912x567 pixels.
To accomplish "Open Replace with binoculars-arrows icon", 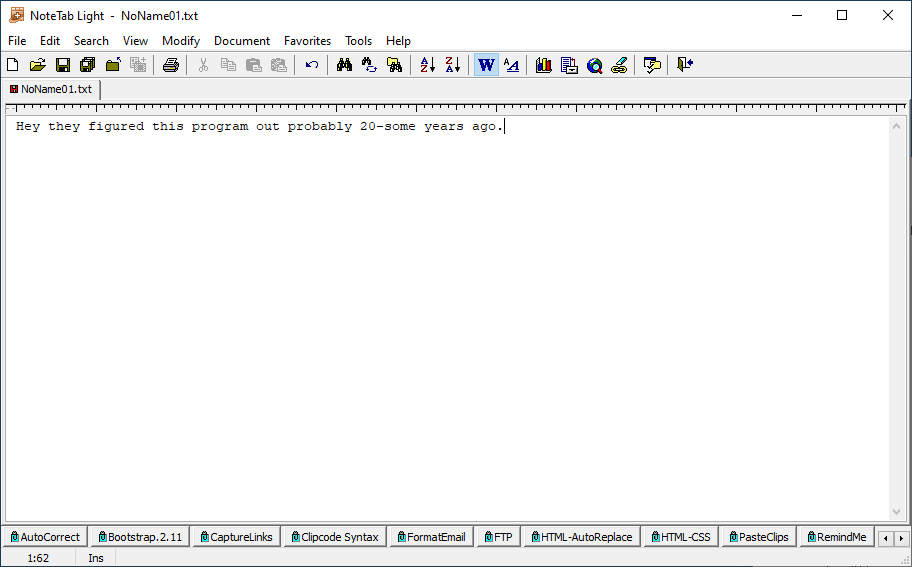I will [x=369, y=65].
